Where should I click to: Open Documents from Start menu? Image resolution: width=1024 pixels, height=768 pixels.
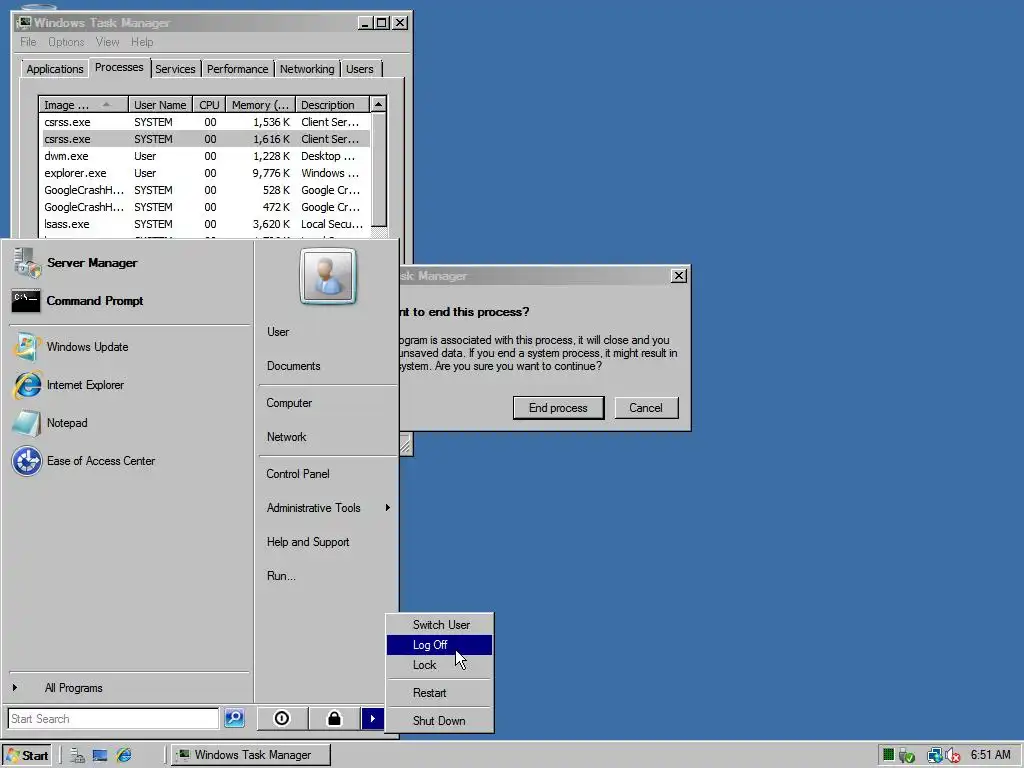pos(328,366)
